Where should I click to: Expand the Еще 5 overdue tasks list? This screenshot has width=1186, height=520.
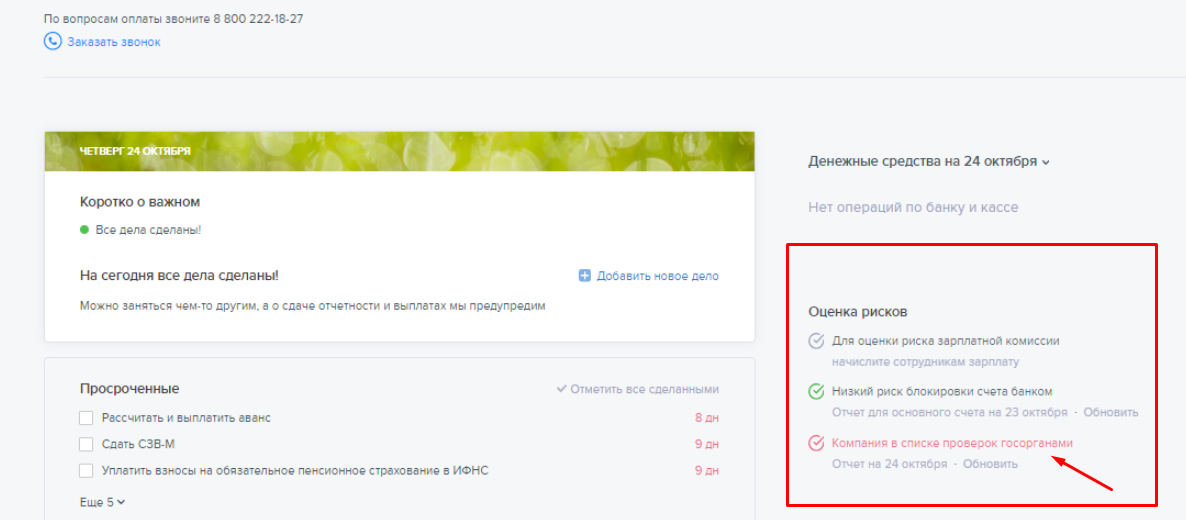click(x=102, y=502)
